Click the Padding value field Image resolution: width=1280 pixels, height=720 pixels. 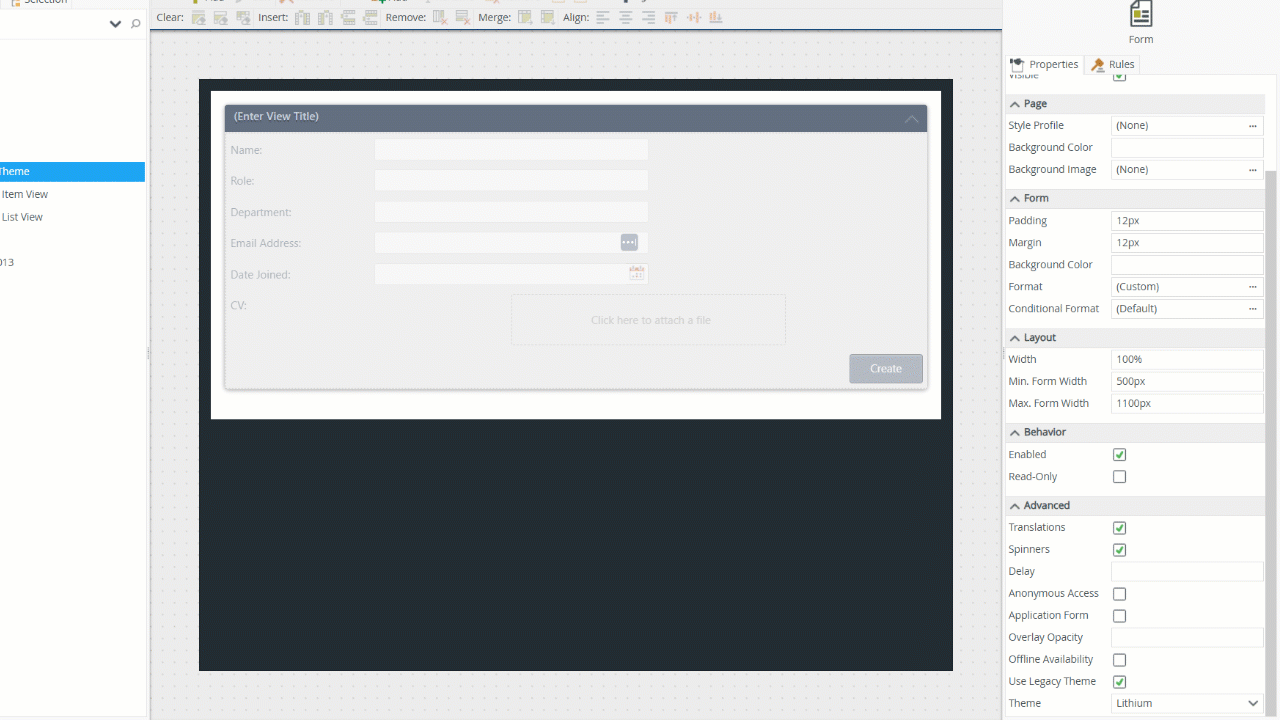(1187, 221)
